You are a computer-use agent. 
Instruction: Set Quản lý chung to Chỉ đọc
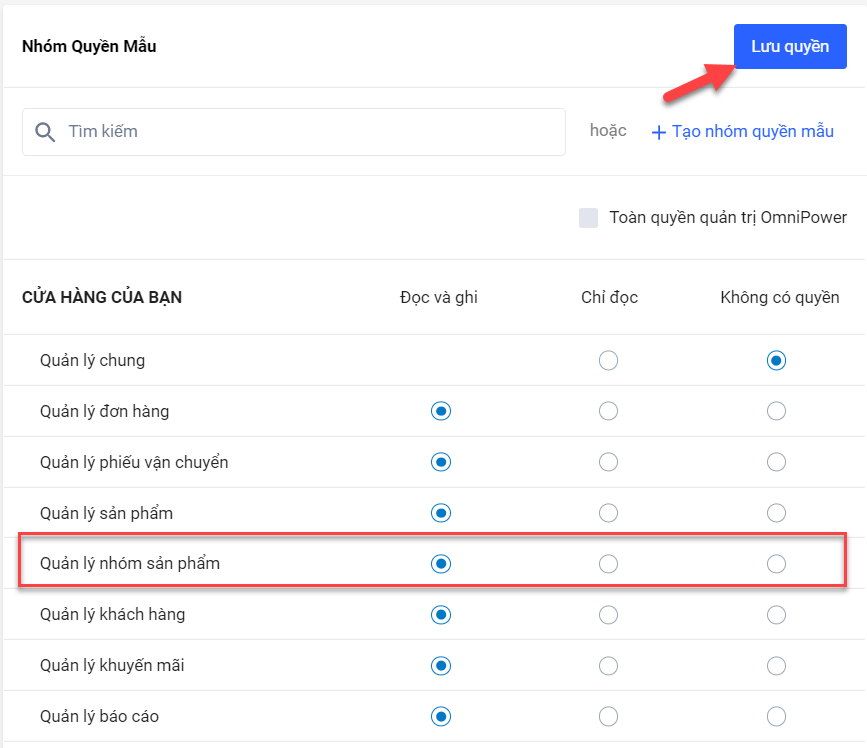pos(608,360)
